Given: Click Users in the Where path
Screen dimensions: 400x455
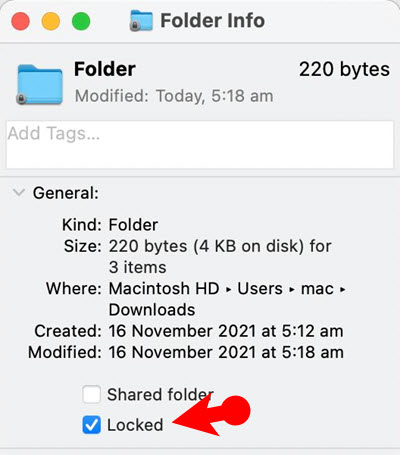Looking at the screenshot, I should point(260,288).
